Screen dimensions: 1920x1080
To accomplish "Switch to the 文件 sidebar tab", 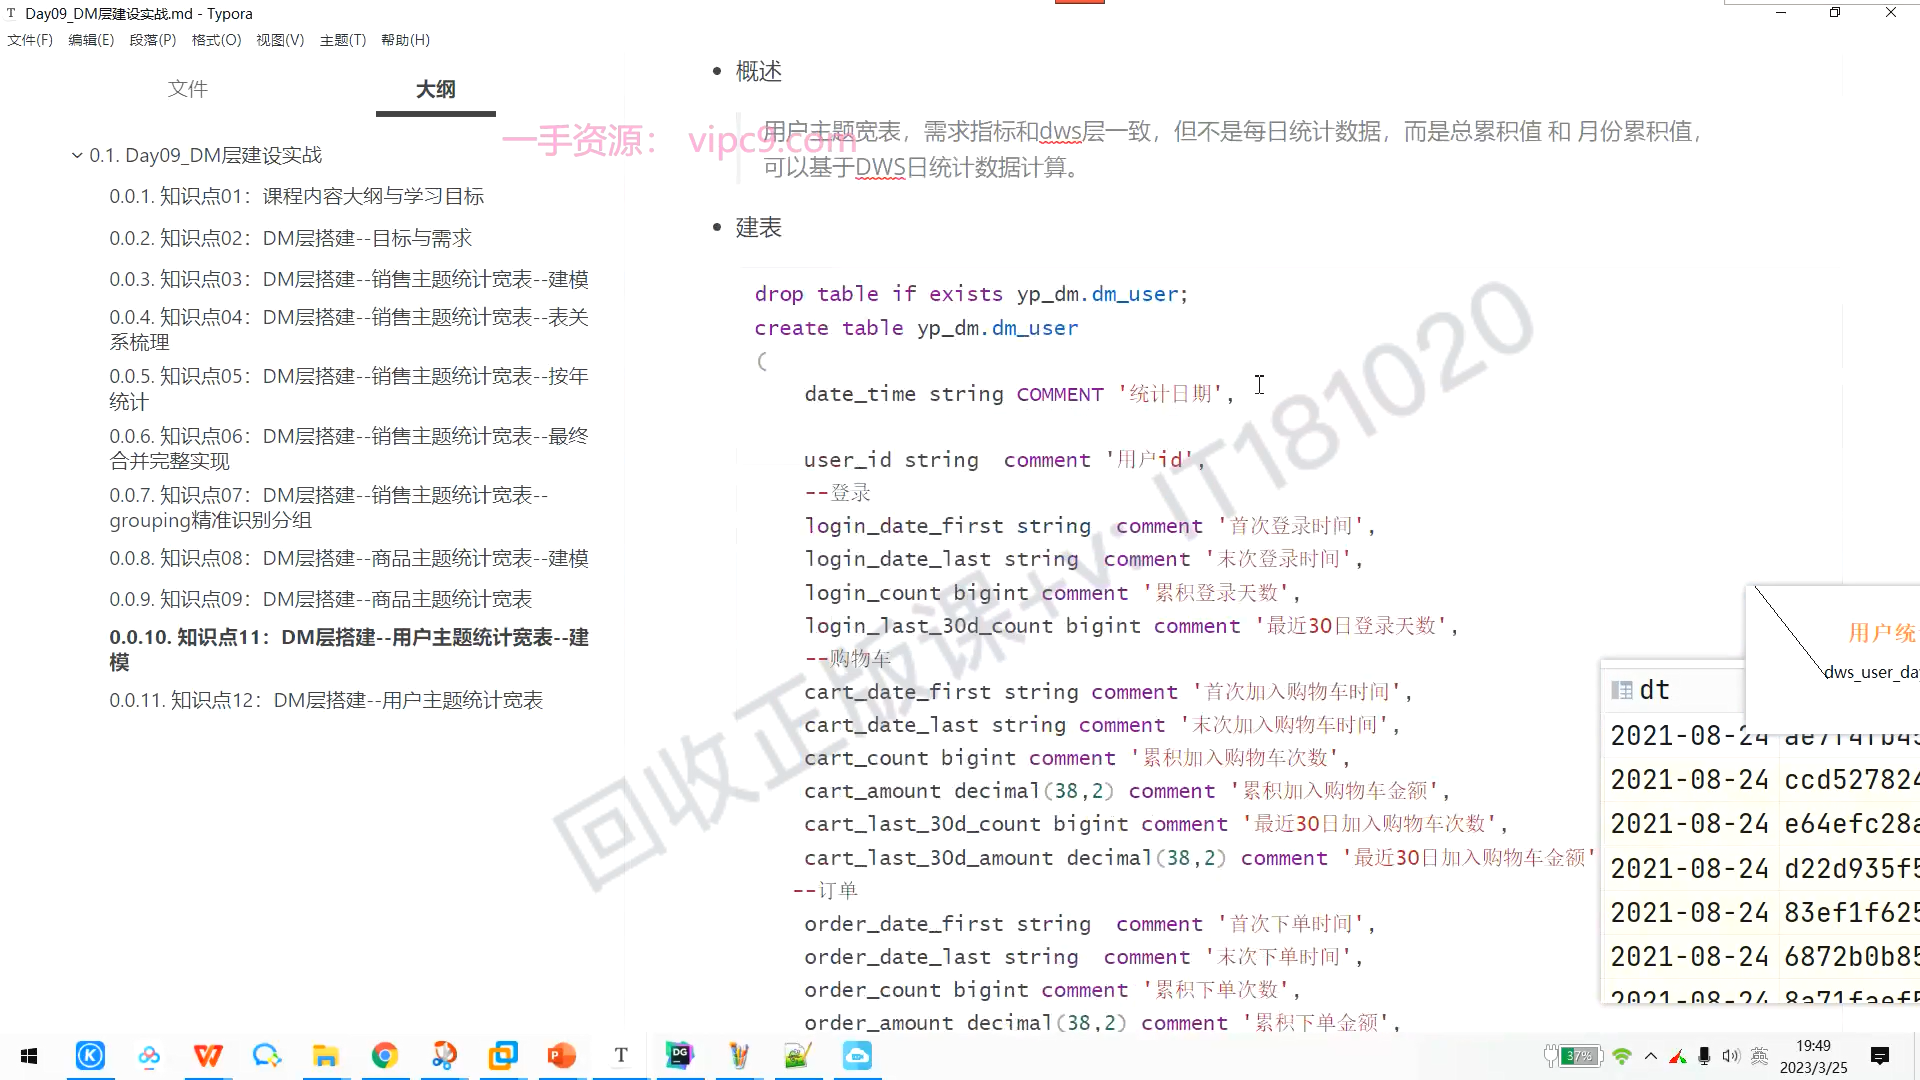I will (187, 89).
